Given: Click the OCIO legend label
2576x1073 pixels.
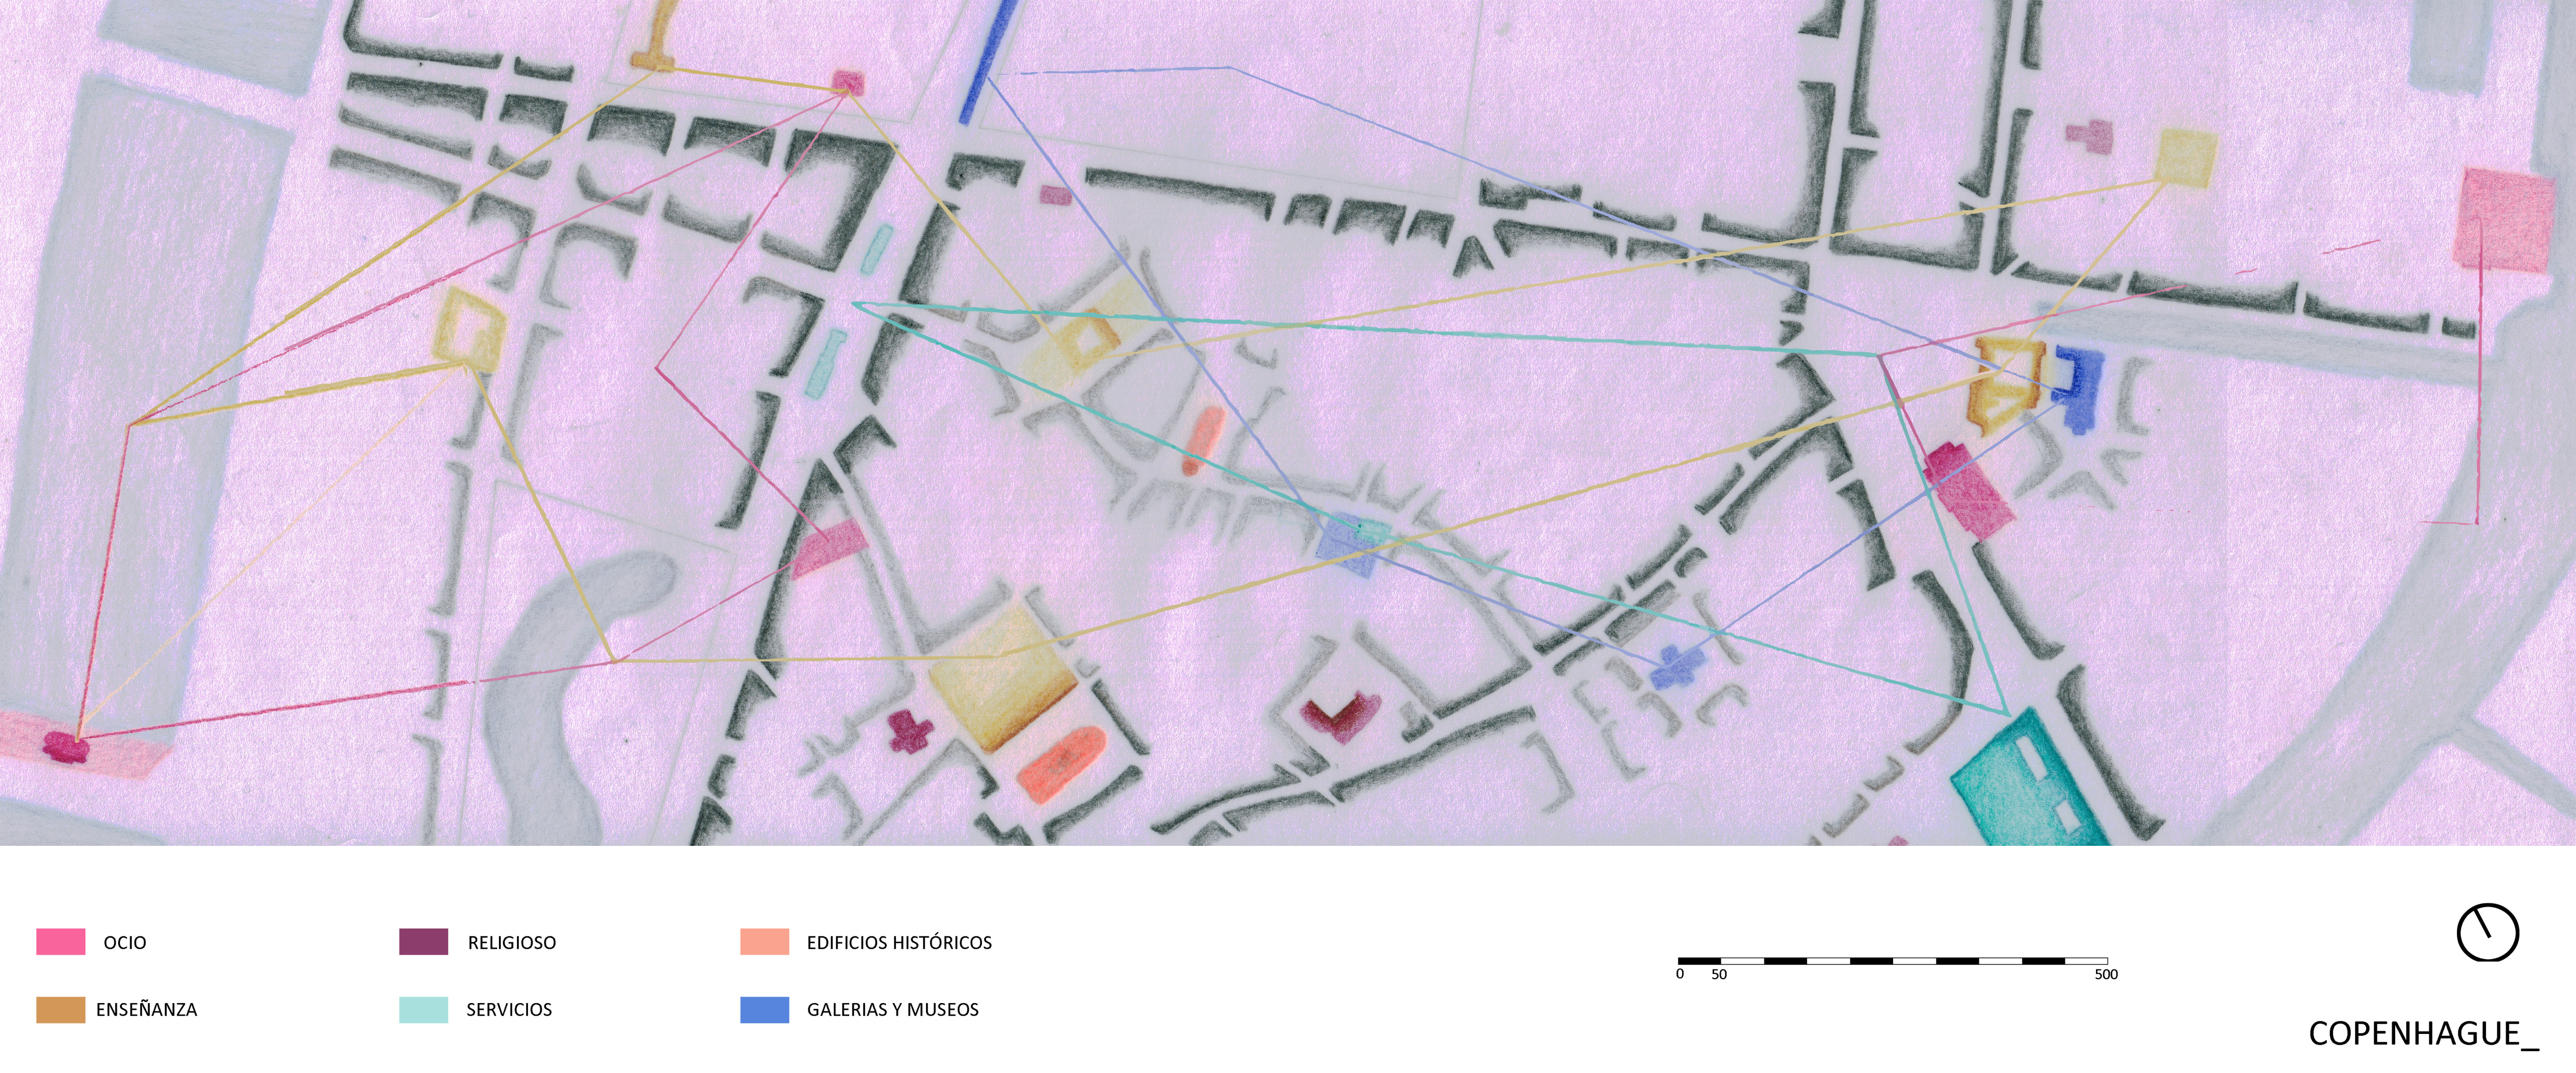Looking at the screenshot, I should 125,943.
